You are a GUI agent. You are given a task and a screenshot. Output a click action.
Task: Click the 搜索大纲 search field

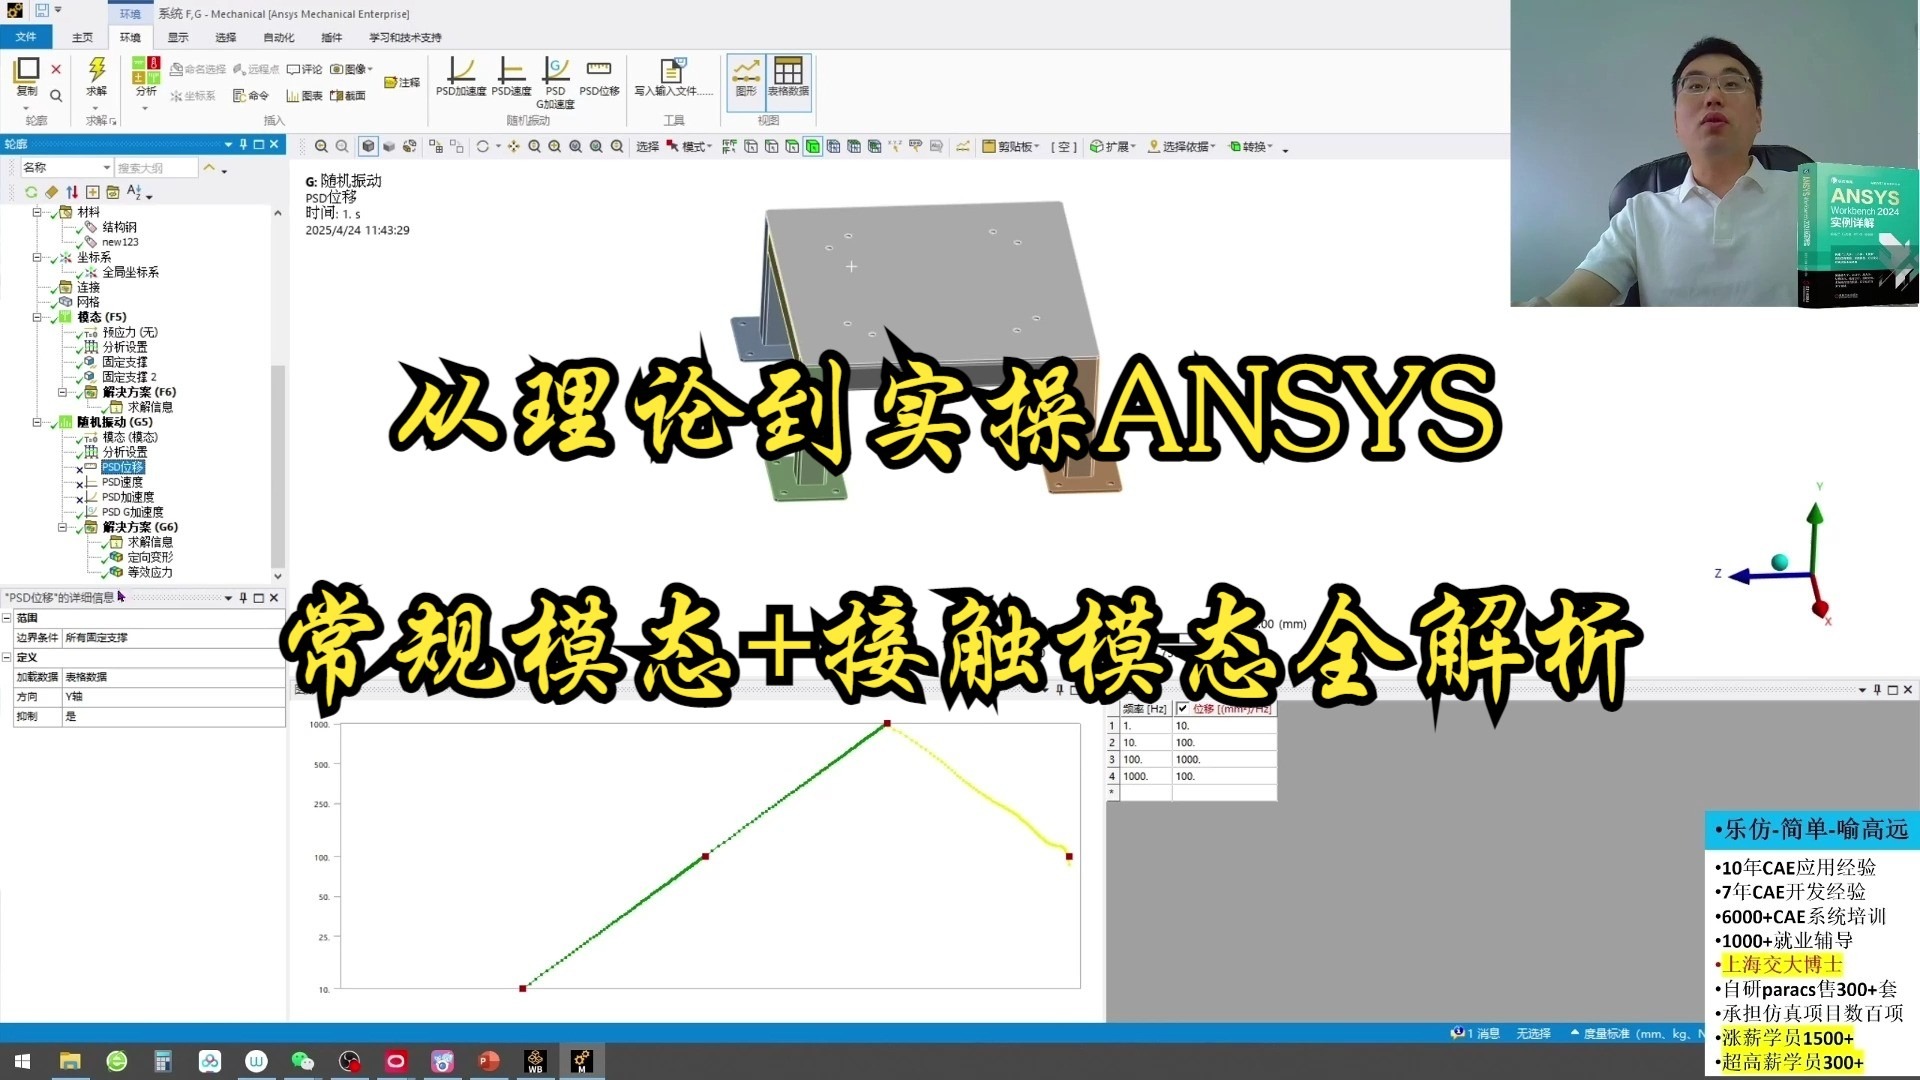(156, 168)
